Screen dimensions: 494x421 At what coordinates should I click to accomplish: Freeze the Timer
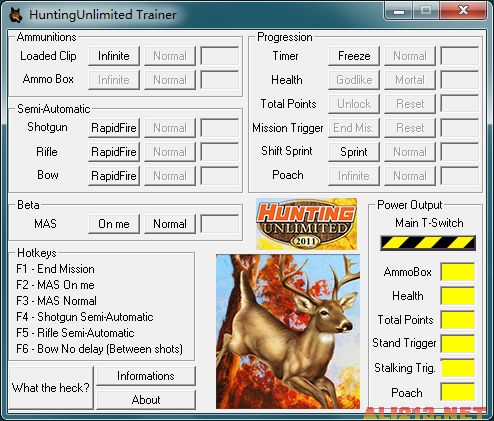[x=354, y=56]
